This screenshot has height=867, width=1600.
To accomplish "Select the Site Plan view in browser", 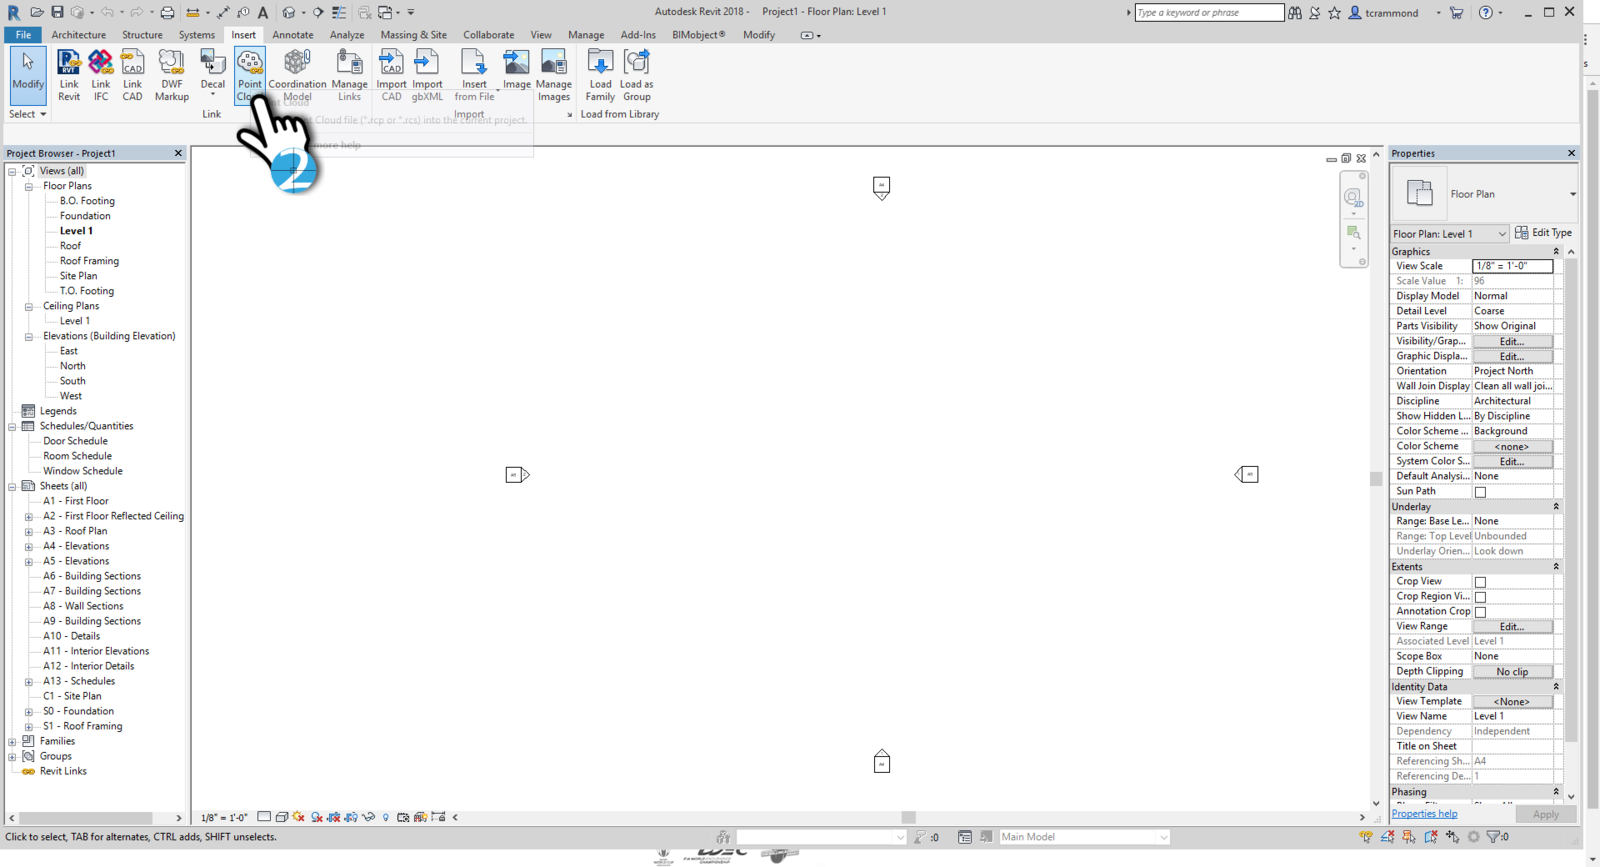I will point(78,276).
